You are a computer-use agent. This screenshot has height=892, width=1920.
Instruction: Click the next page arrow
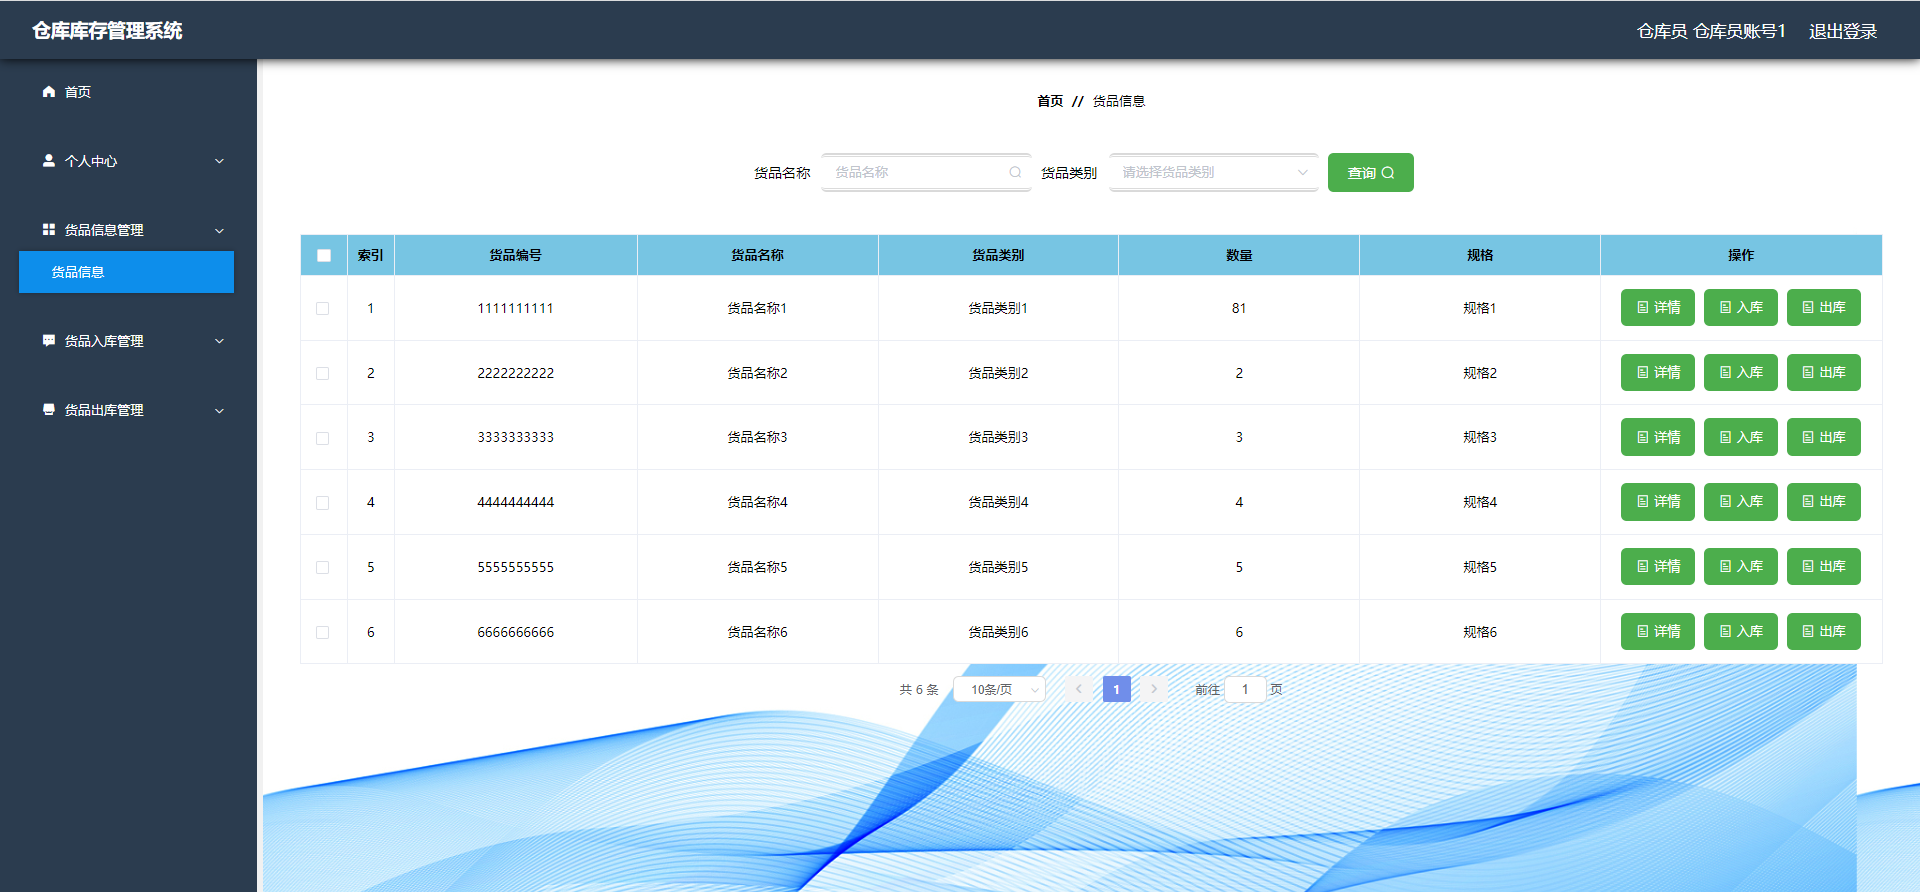pos(1154,689)
